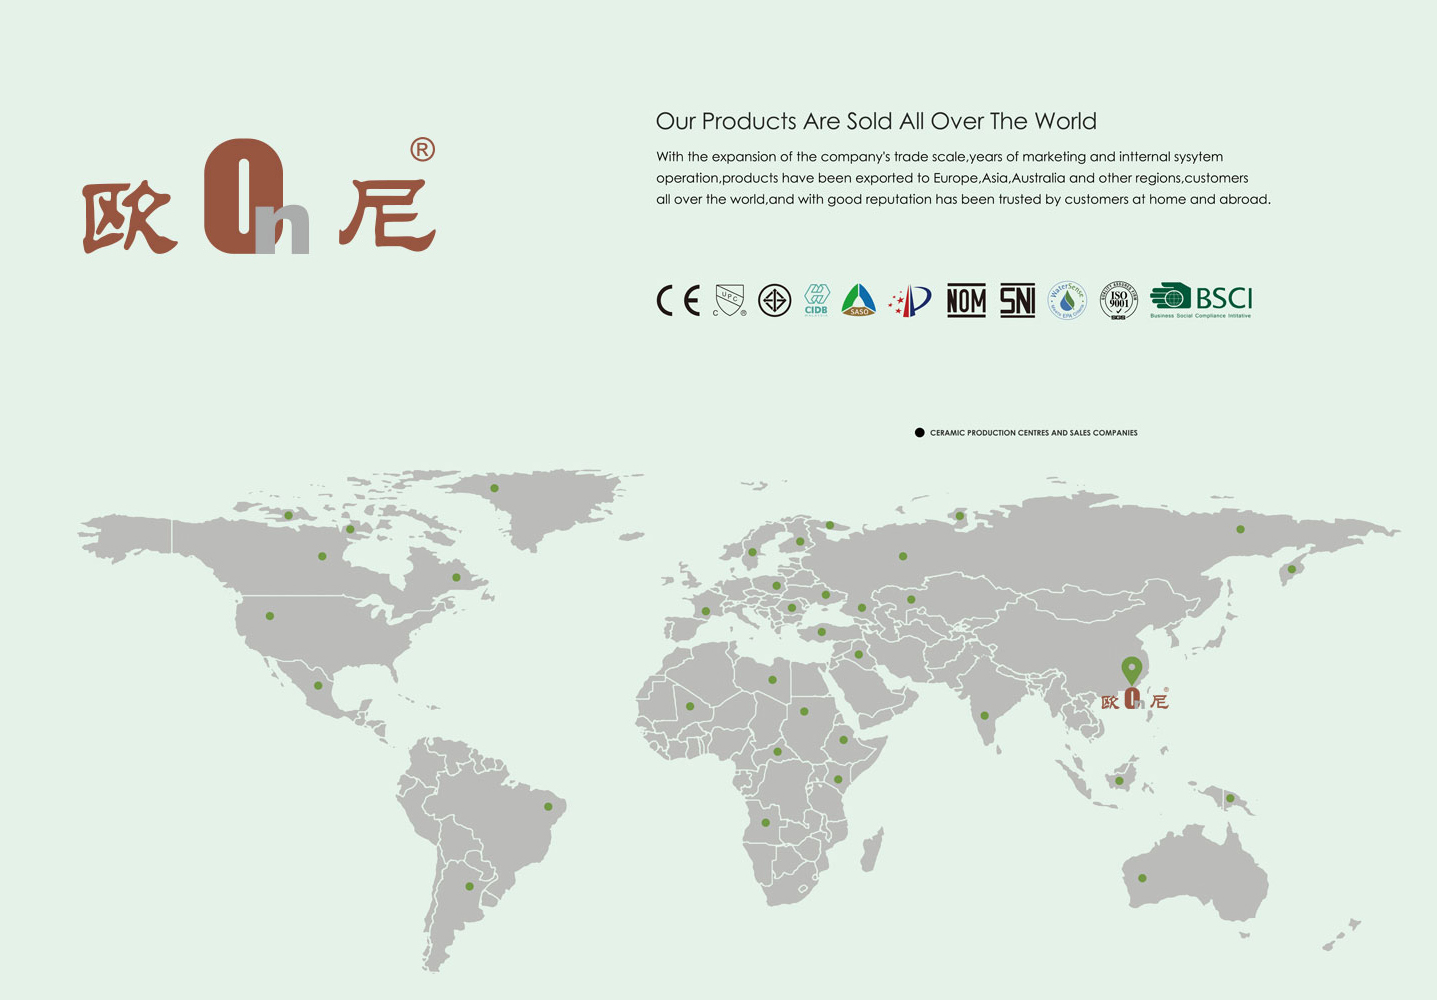Click the CIDB Malaysia certification icon

click(816, 300)
